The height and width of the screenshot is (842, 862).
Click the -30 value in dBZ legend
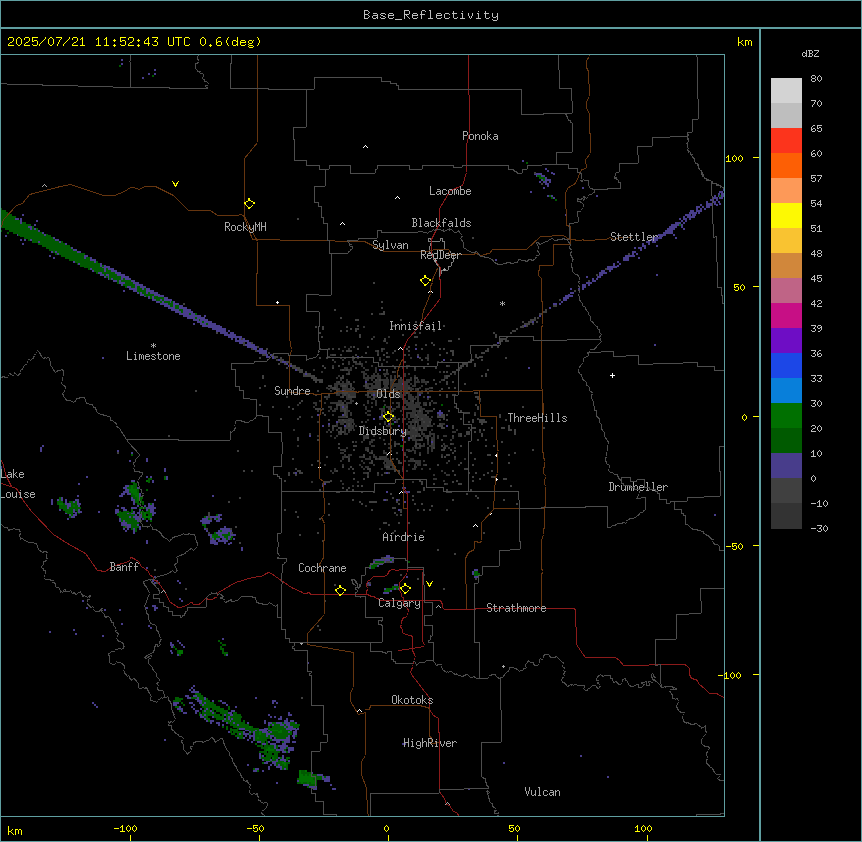coord(819,529)
